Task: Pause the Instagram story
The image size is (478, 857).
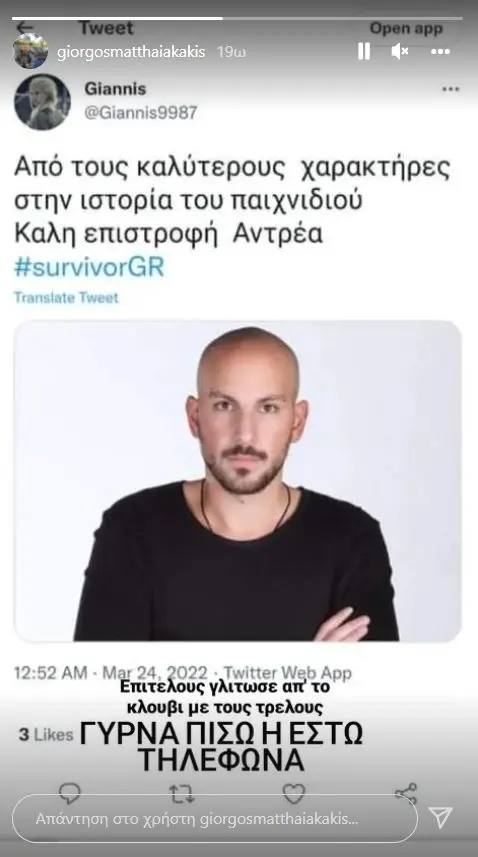Action: click(363, 51)
